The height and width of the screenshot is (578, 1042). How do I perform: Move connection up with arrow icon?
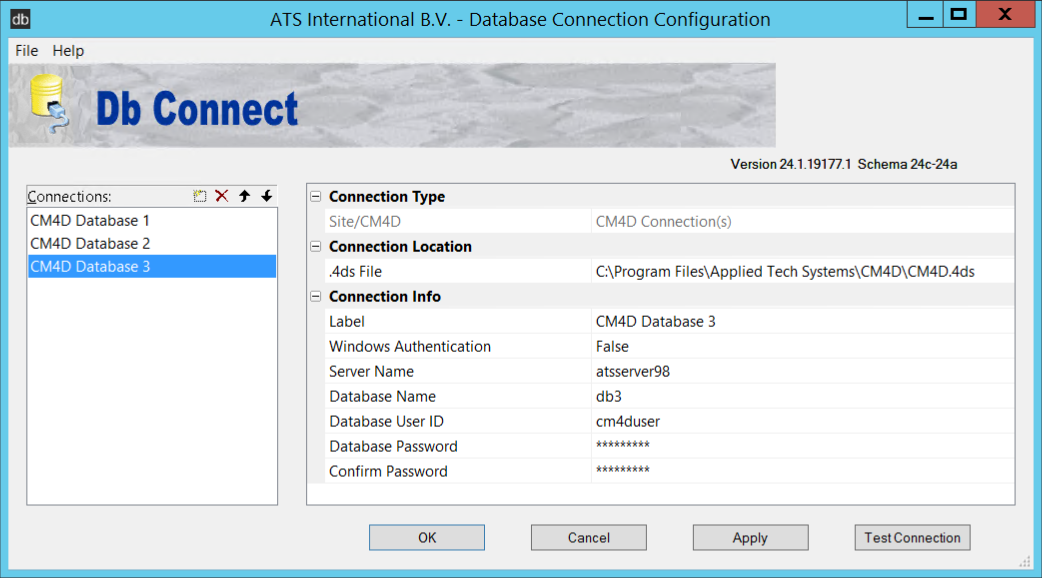click(x=245, y=196)
